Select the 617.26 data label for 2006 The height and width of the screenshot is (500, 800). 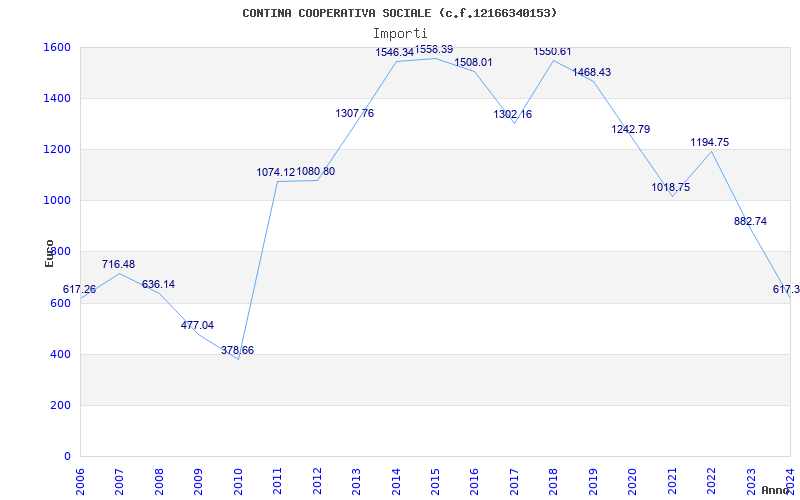tap(79, 290)
